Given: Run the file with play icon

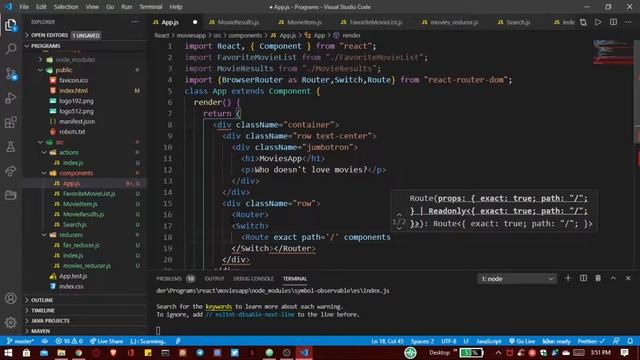Looking at the screenshot, I should [598, 22].
